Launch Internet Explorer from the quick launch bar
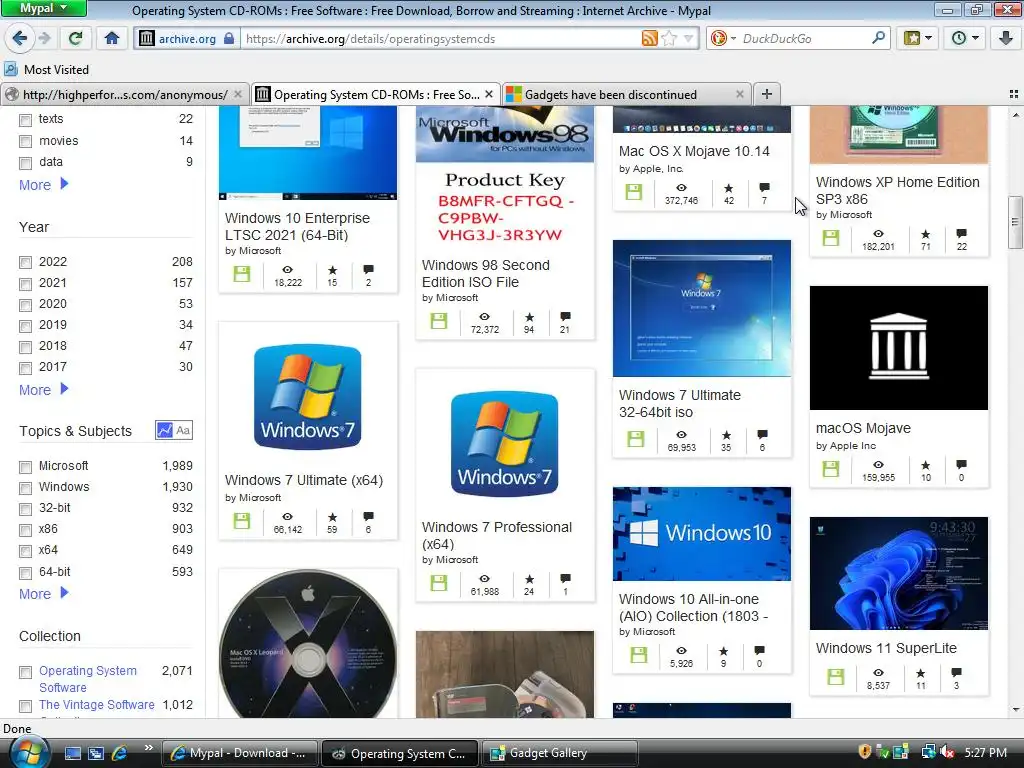Image resolution: width=1024 pixels, height=768 pixels. pyautogui.click(x=120, y=753)
